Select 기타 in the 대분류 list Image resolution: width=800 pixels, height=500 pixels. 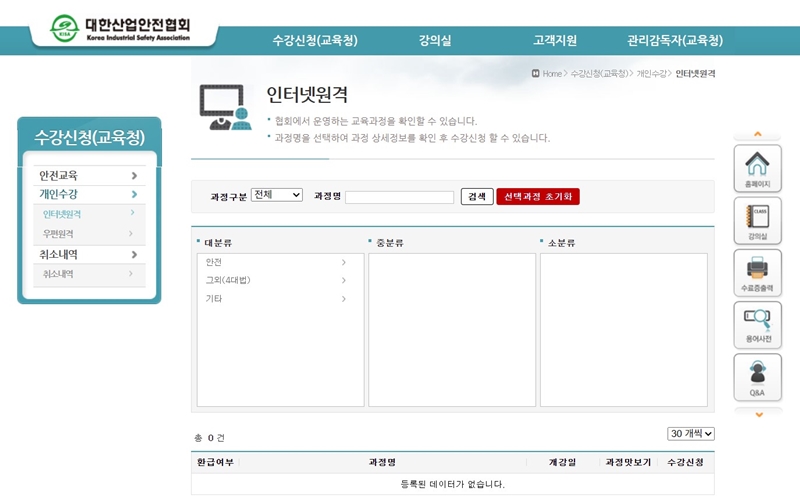coord(214,298)
